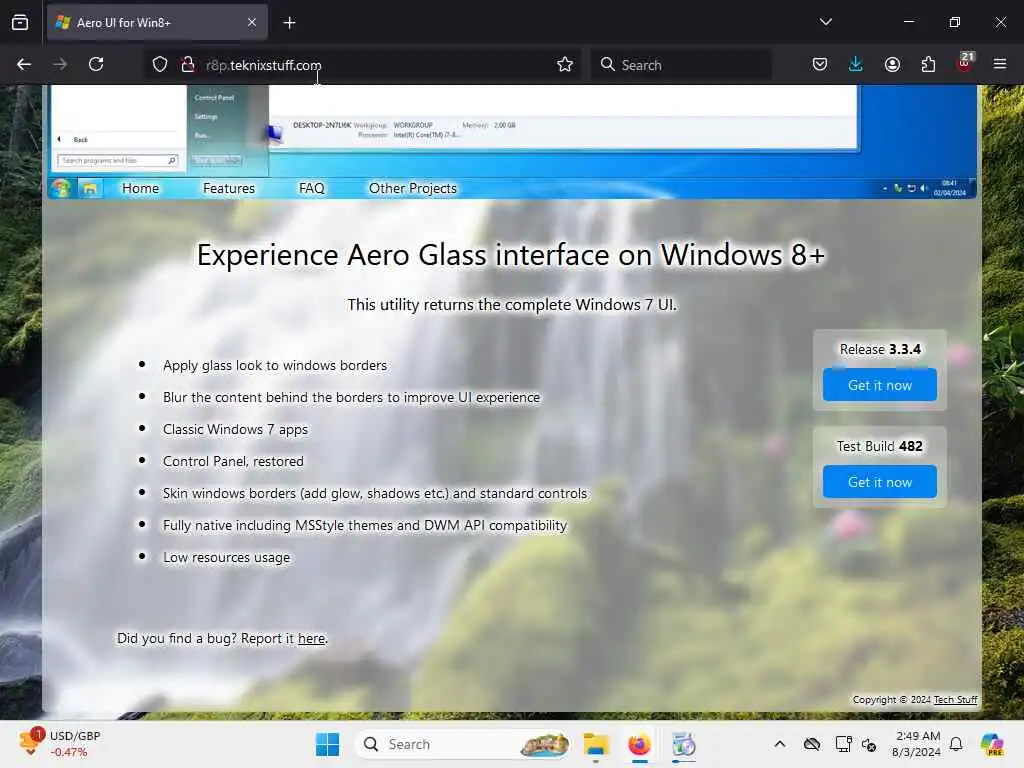The image size is (1024, 768).
Task: Click the Explorer icon beside the start orb
Action: point(89,189)
